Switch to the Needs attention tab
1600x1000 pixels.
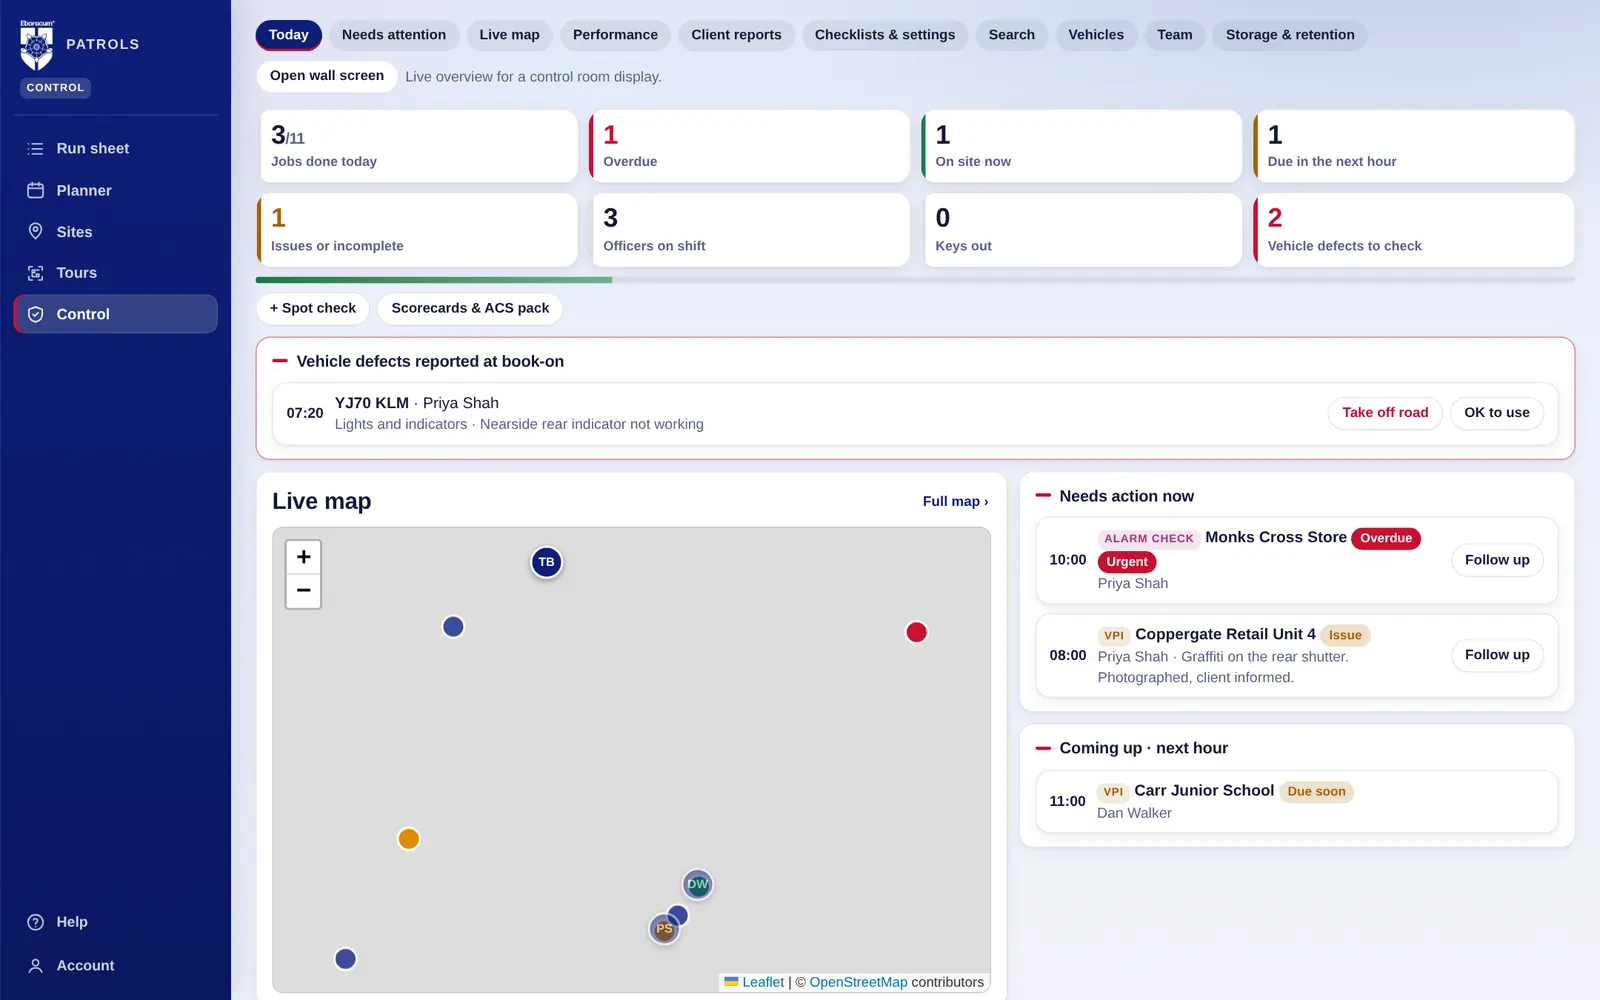pyautogui.click(x=394, y=35)
